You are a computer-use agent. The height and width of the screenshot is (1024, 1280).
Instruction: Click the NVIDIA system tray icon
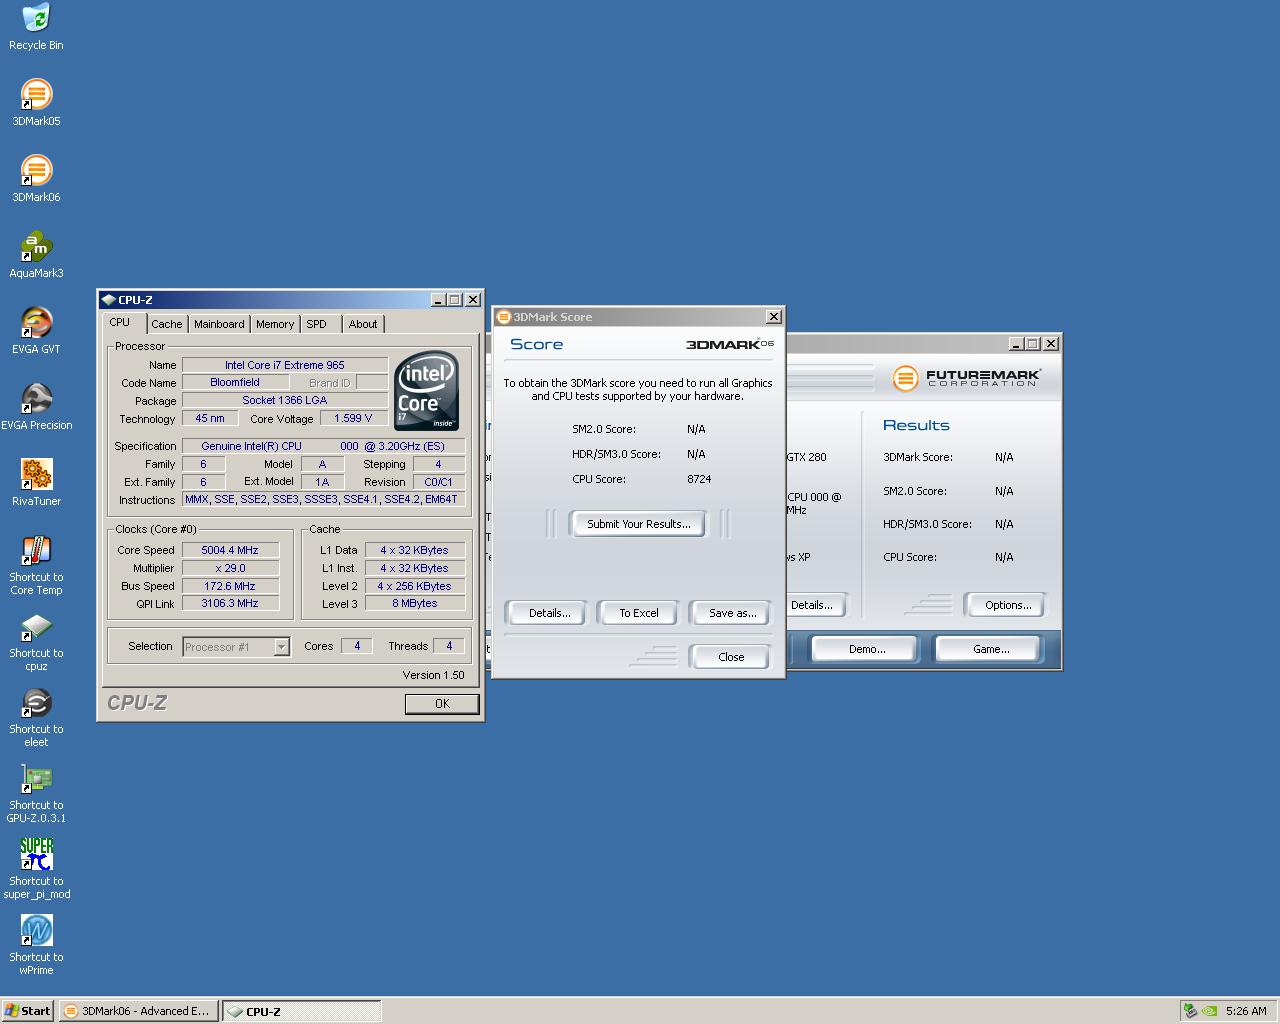tap(1209, 1011)
